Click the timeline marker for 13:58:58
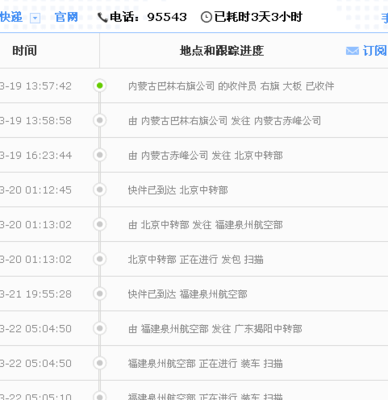388x400 pixels. pyautogui.click(x=100, y=120)
